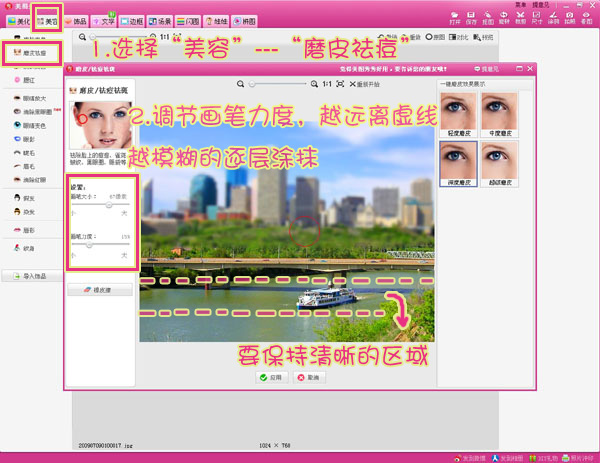Open the 文字 tab
This screenshot has width=600, height=463.
(104, 21)
